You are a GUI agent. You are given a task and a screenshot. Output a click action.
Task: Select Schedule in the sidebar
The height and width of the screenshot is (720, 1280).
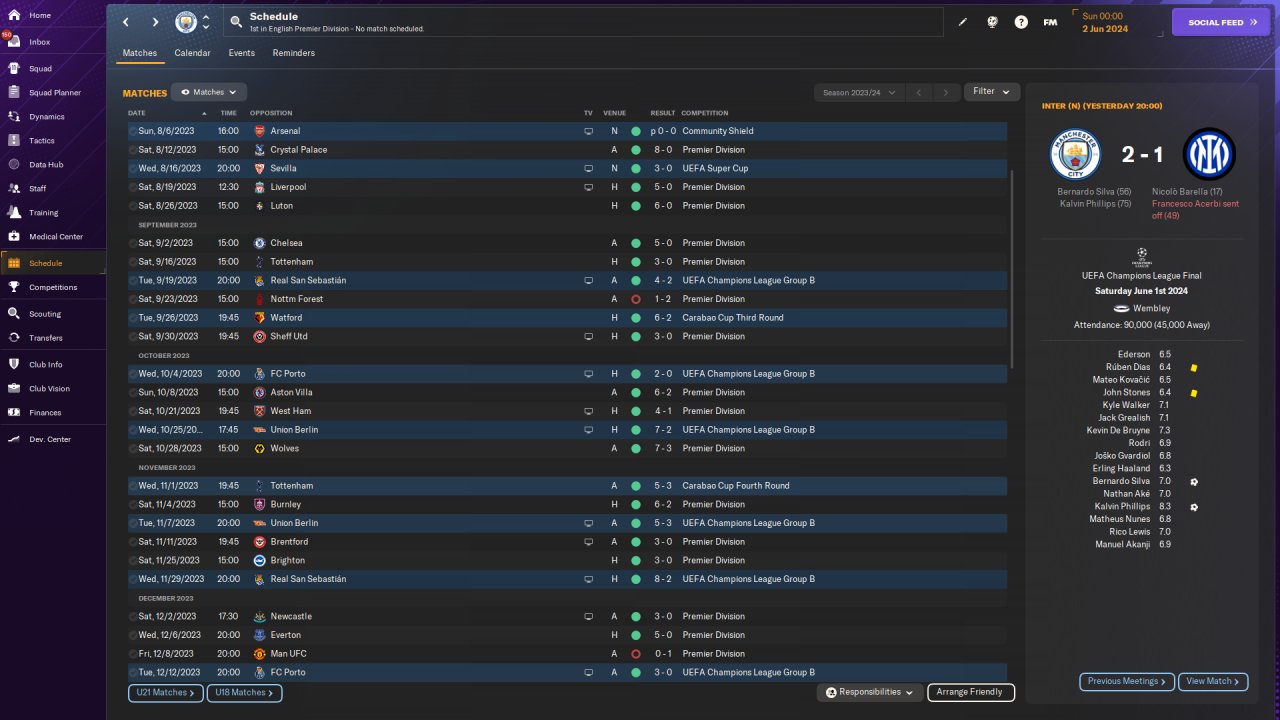[x=53, y=263]
